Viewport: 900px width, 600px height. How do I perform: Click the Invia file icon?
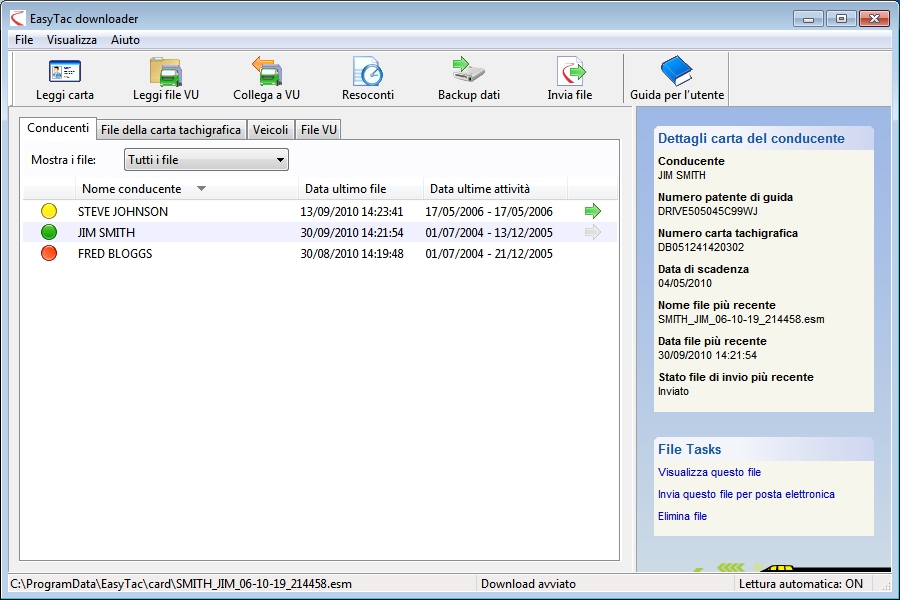[x=570, y=72]
